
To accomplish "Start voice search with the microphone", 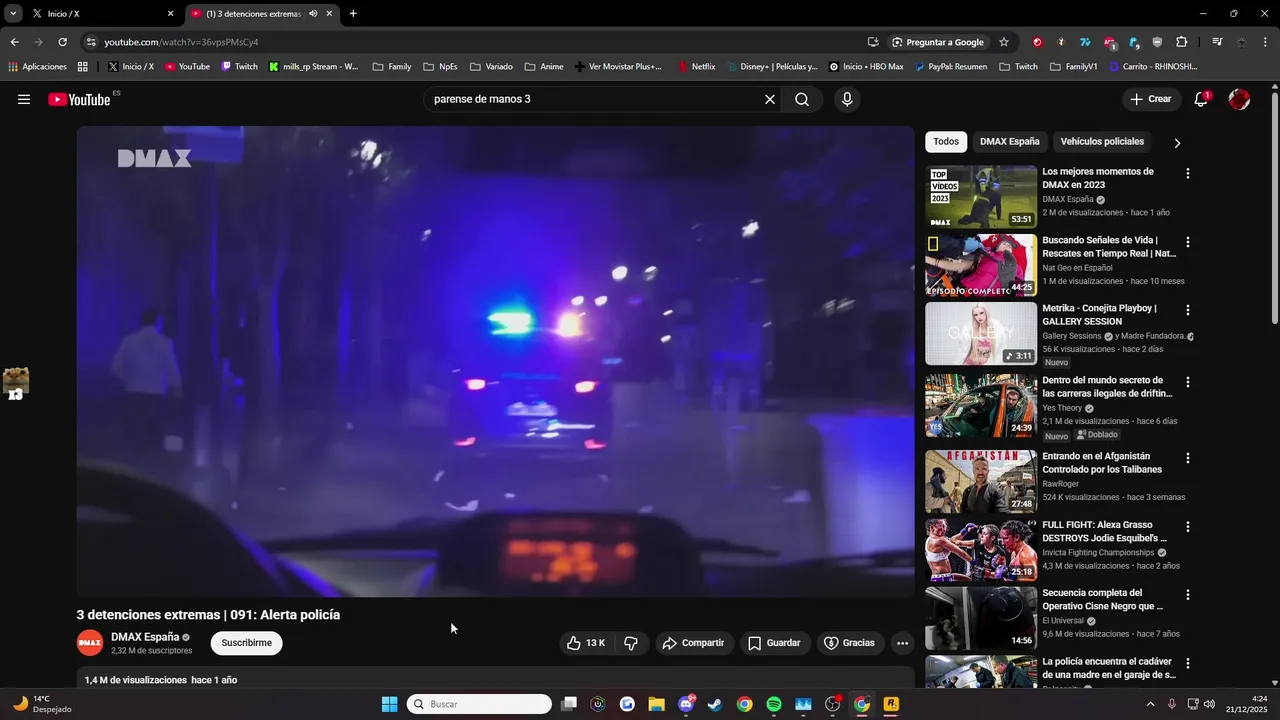I will [x=847, y=99].
